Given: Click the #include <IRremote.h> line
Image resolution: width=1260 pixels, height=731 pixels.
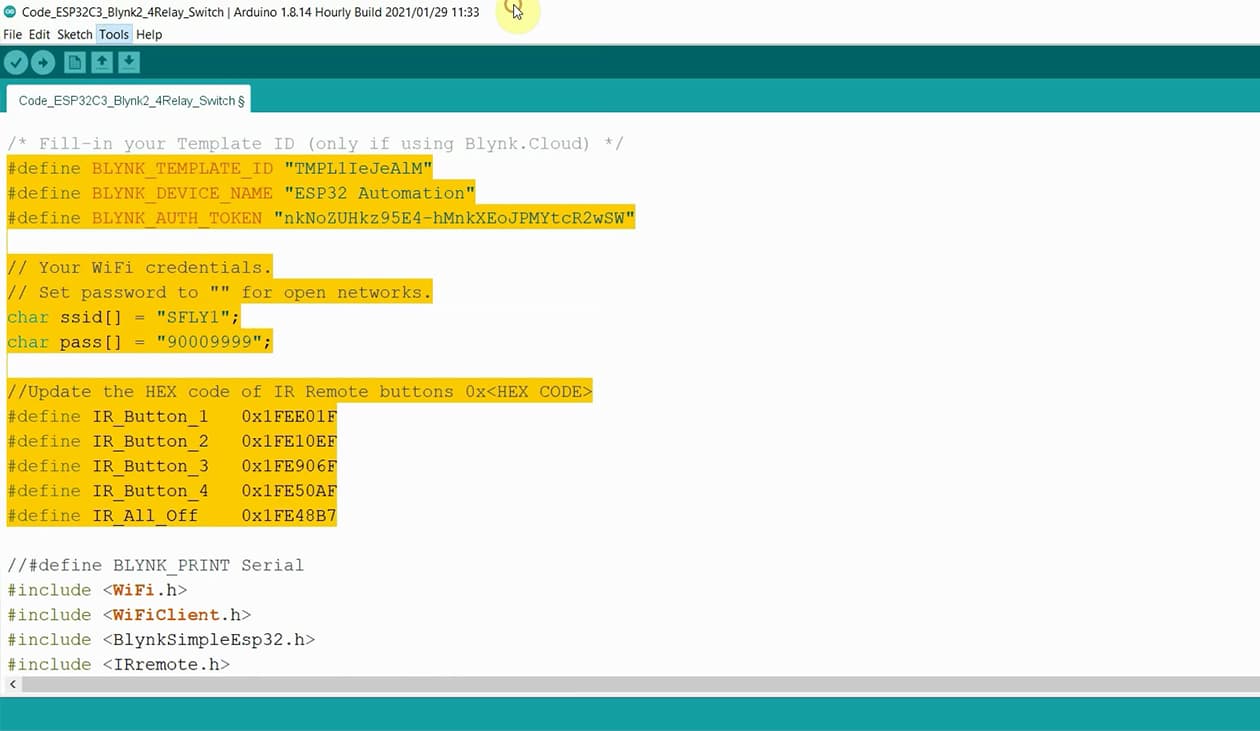Looking at the screenshot, I should [x=118, y=664].
